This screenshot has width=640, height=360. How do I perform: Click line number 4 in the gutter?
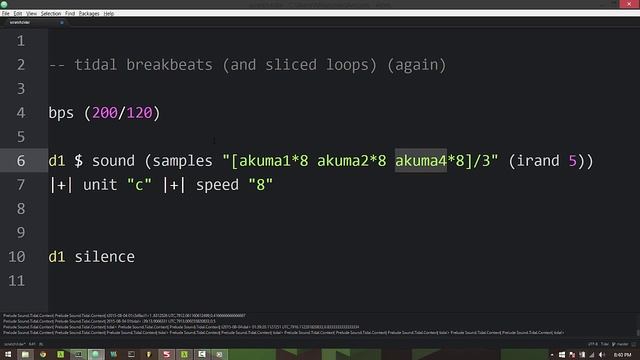[x=21, y=113]
